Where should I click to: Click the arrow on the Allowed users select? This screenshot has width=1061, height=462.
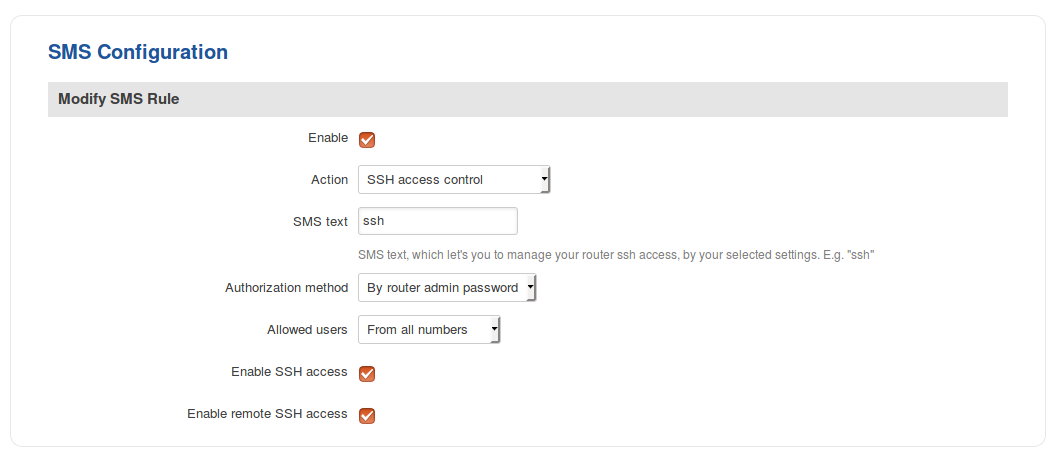(494, 330)
